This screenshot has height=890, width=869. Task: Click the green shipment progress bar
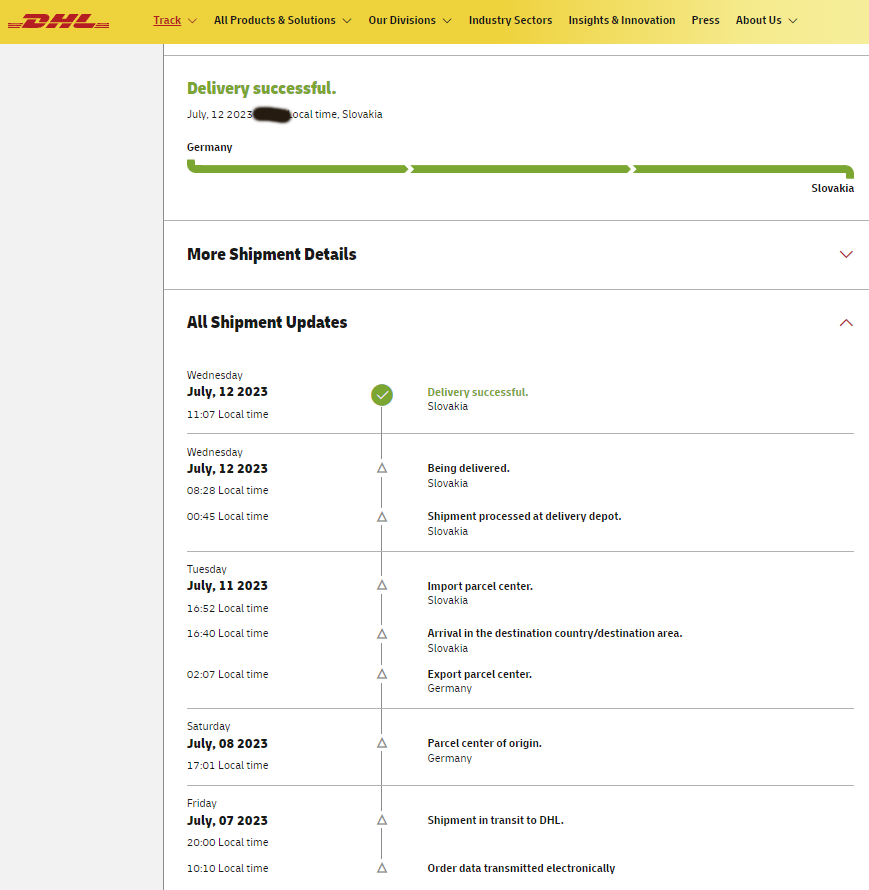click(x=520, y=169)
